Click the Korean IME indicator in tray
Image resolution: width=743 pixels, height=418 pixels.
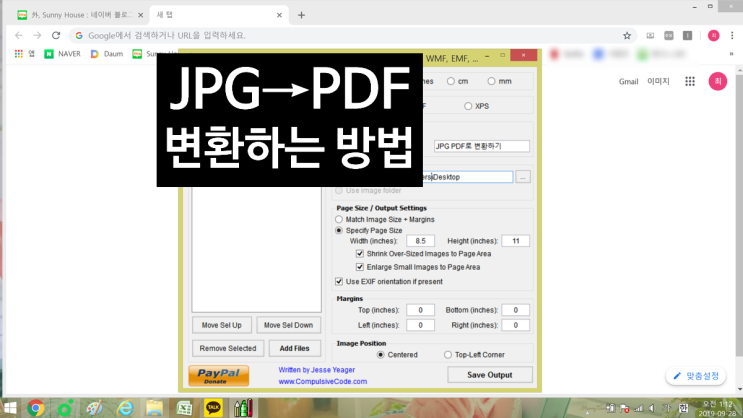(683, 408)
